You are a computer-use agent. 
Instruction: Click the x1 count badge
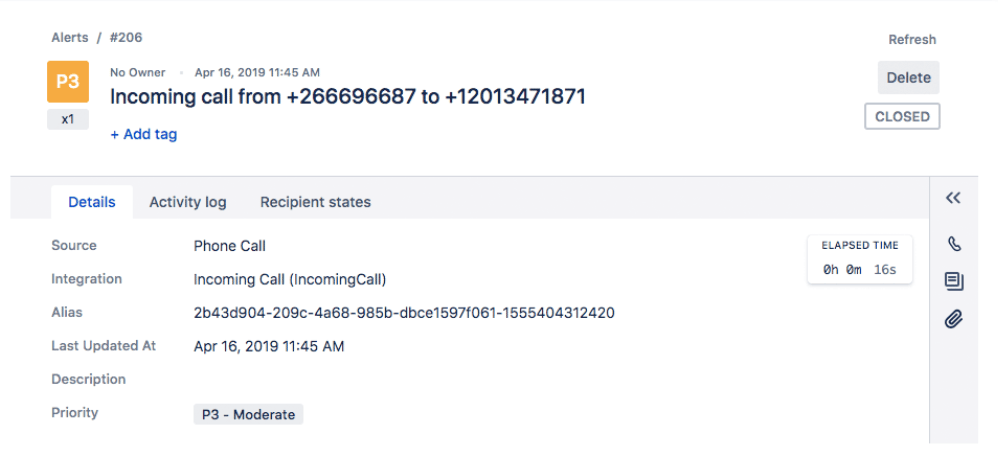[x=67, y=119]
